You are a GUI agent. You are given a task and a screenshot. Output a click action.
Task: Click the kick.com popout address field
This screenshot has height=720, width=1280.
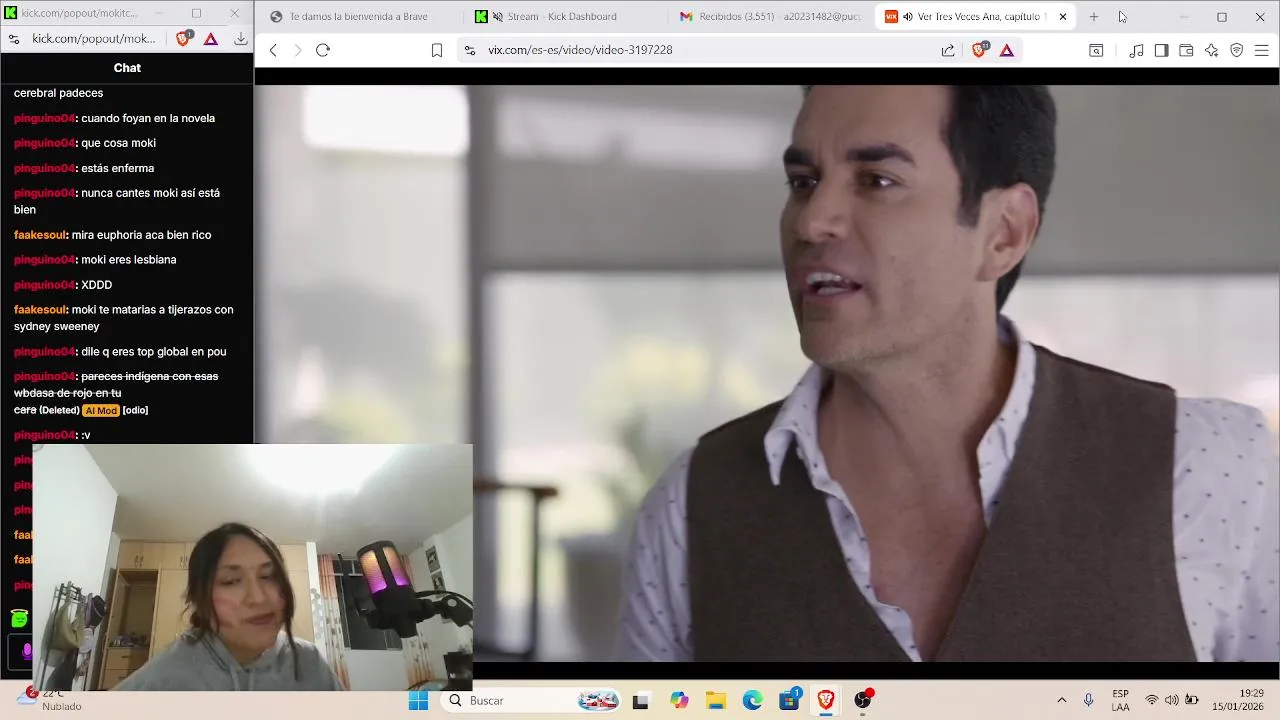94,39
